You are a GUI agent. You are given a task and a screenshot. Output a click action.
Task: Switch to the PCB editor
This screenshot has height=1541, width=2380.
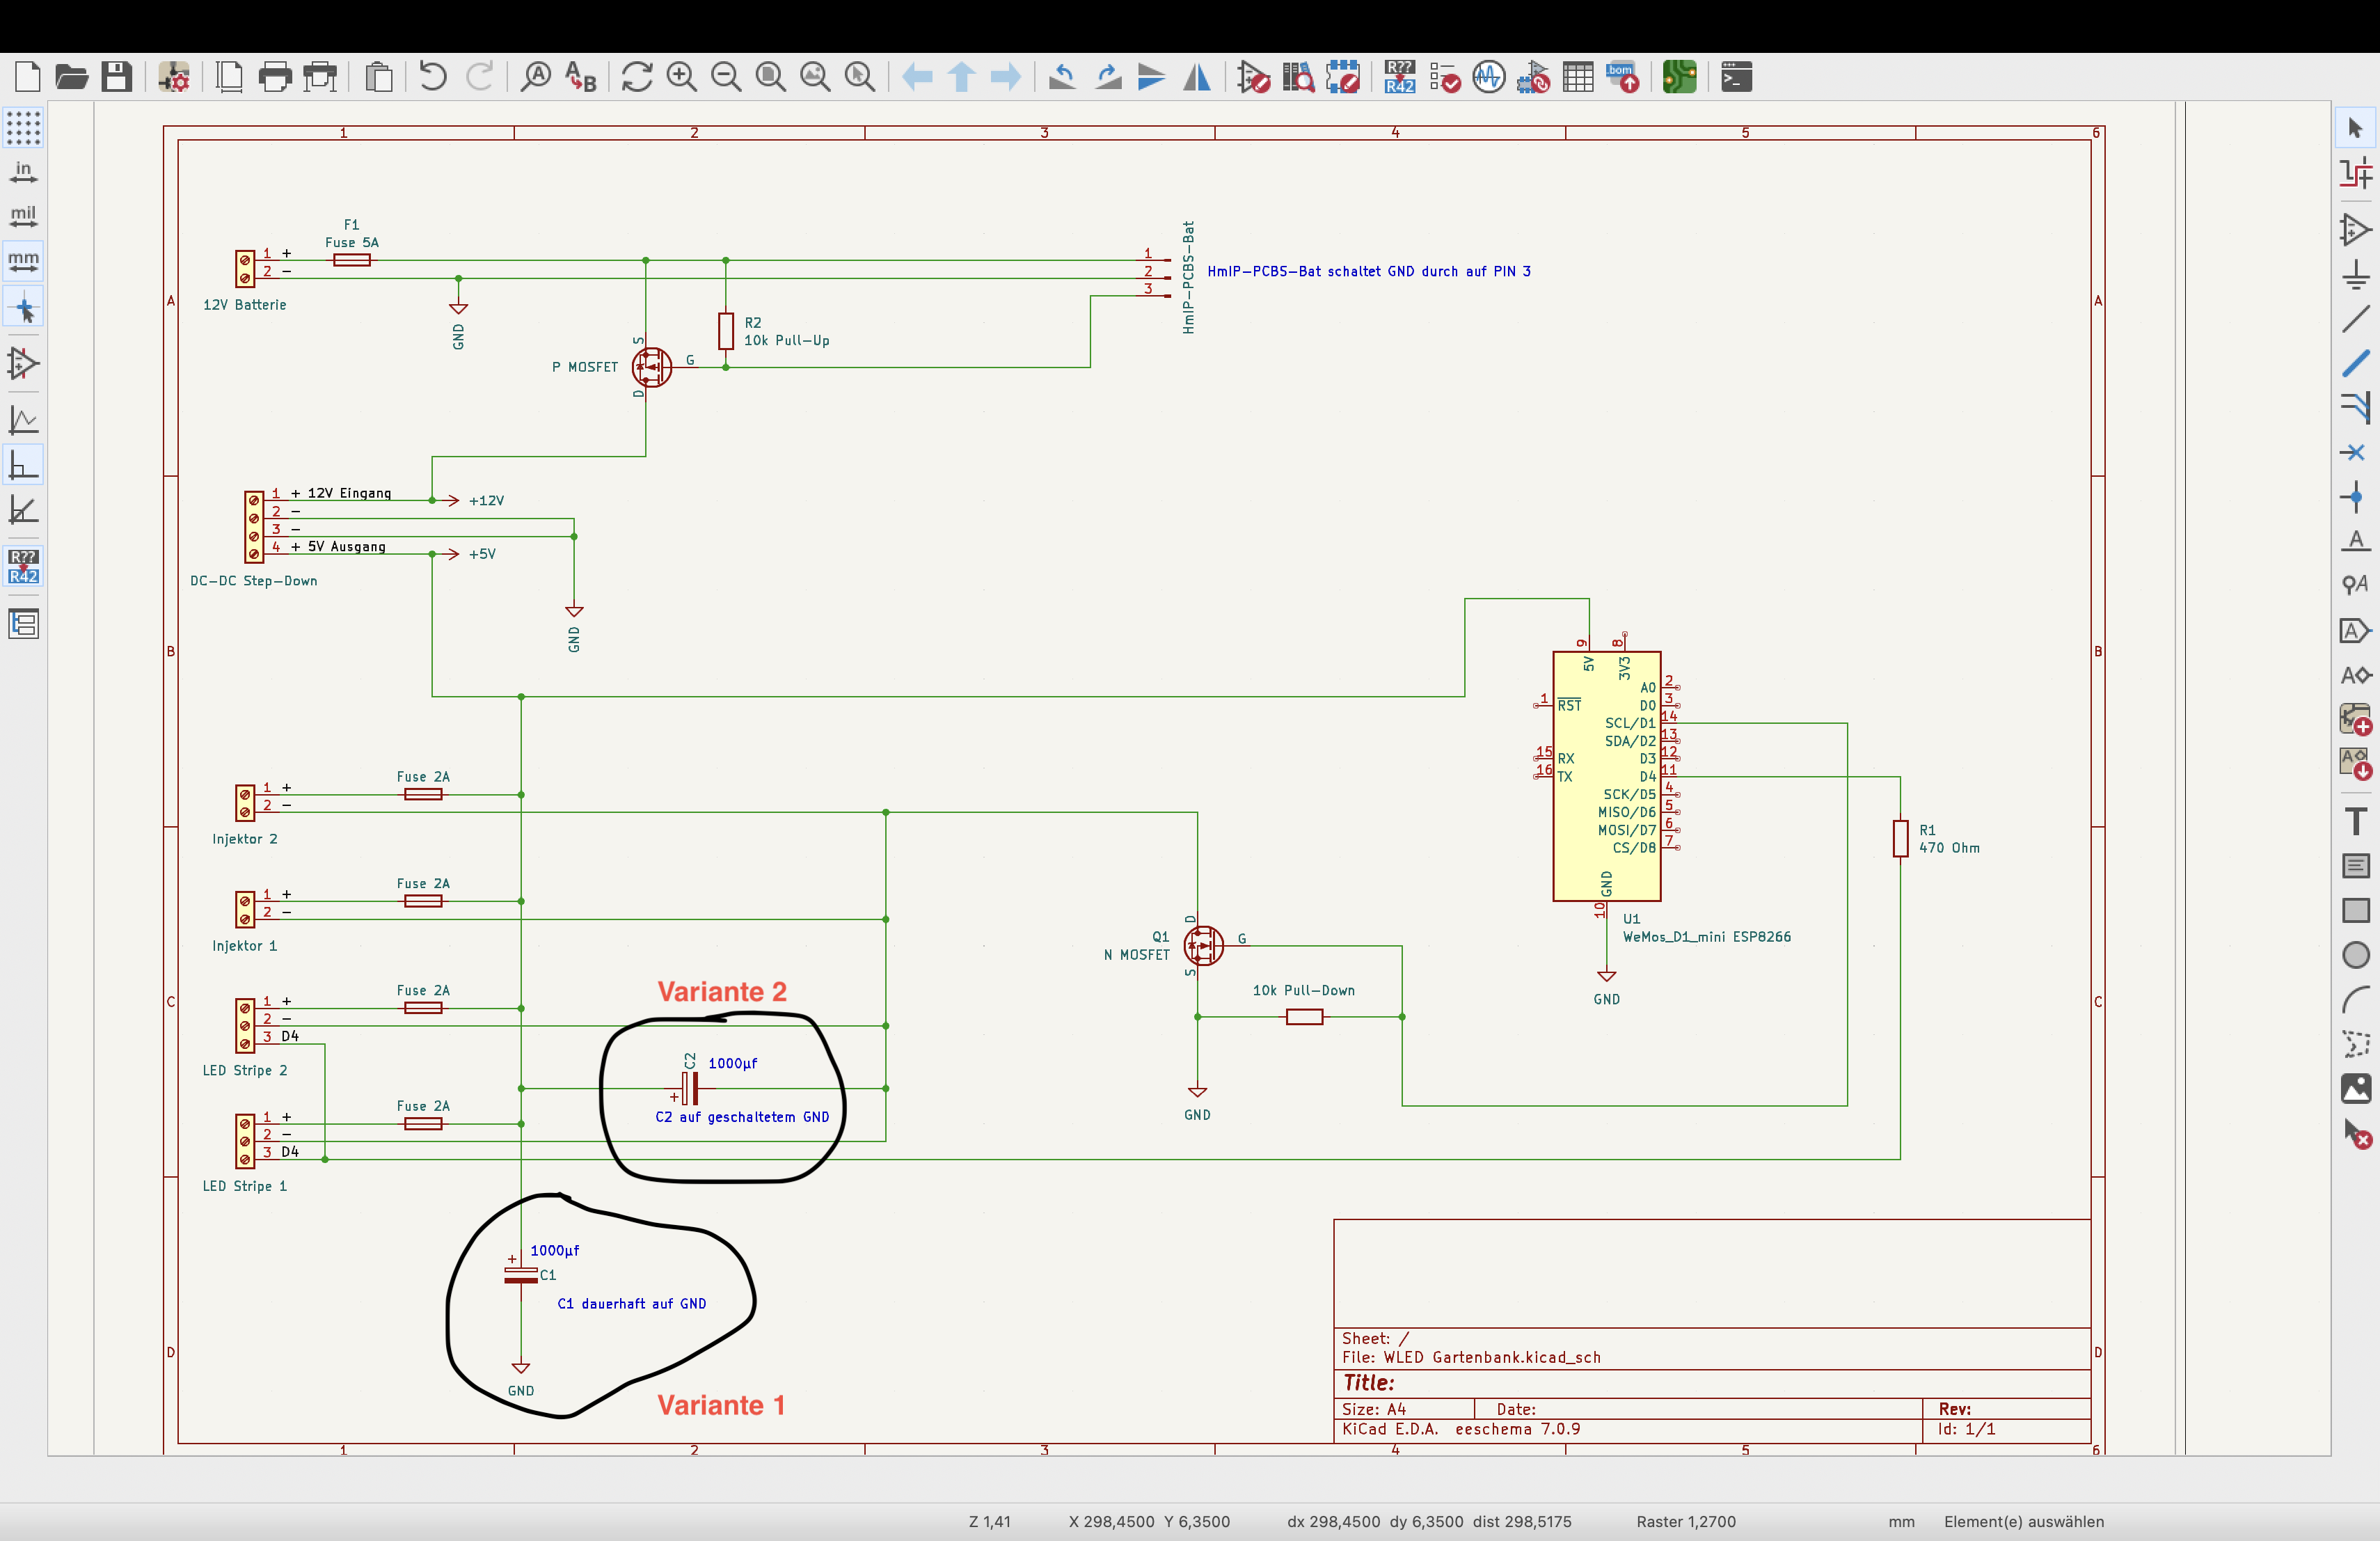tap(1680, 77)
